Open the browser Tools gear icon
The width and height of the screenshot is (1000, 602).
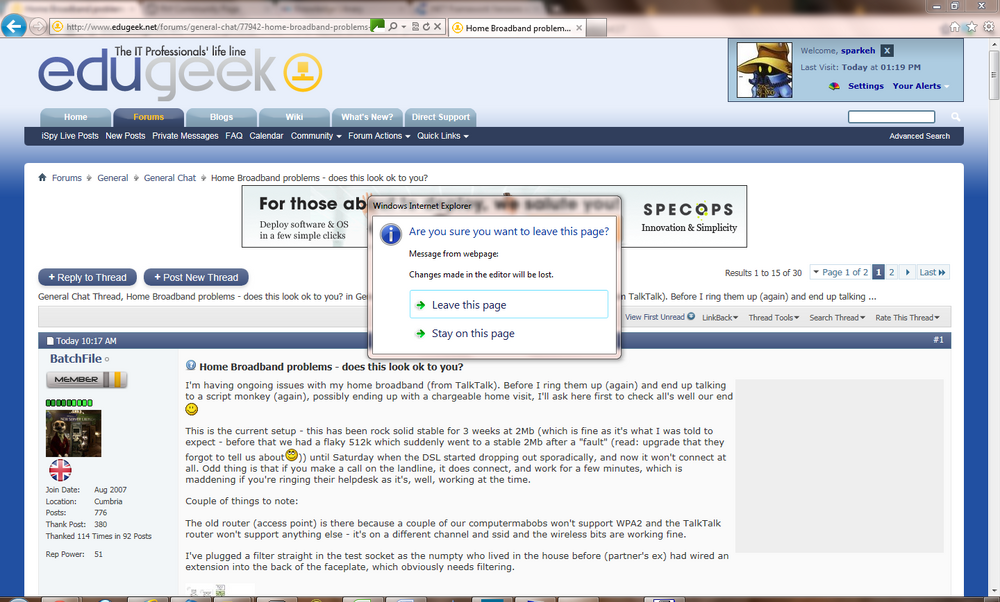point(989,27)
